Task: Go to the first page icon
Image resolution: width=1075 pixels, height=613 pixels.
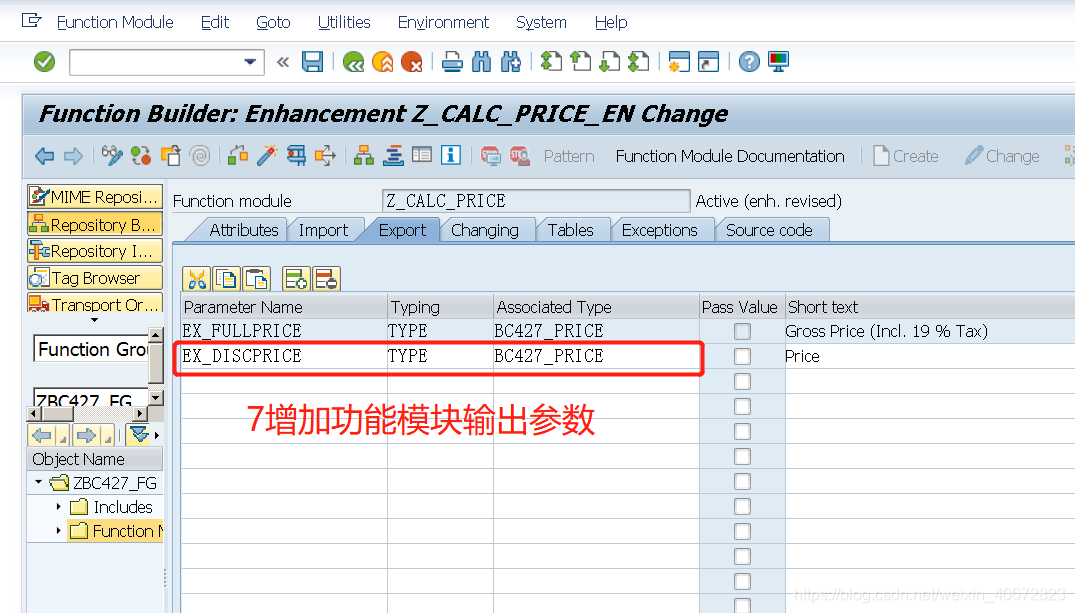Action: pos(551,62)
